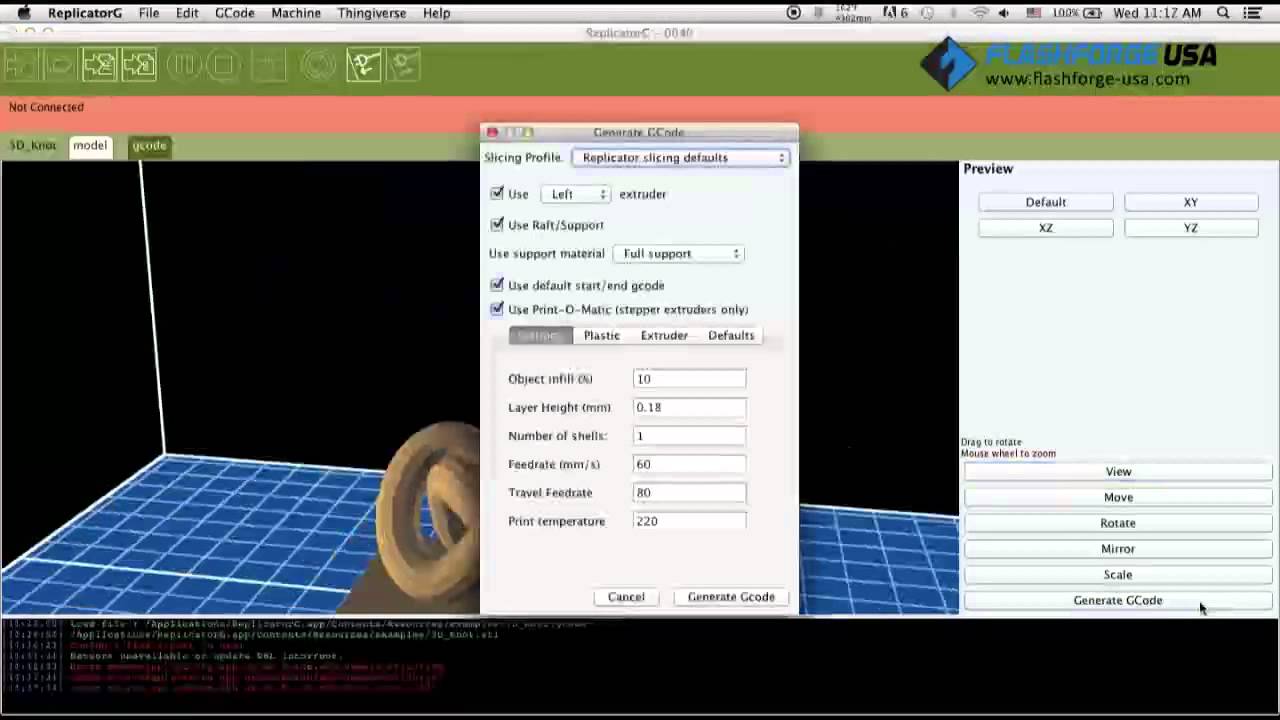1280x720 pixels.
Task: Open the ReplicatorG application menu
Action: pyautogui.click(x=85, y=13)
